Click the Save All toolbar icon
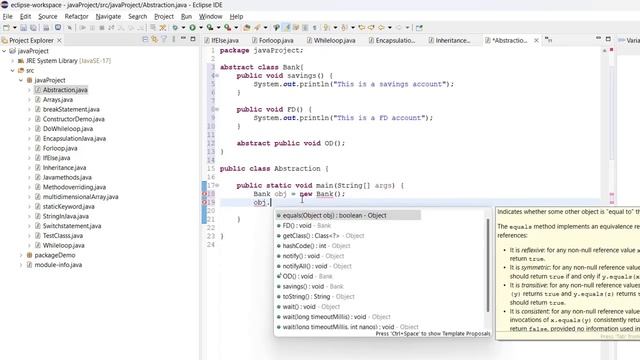 [33, 28]
